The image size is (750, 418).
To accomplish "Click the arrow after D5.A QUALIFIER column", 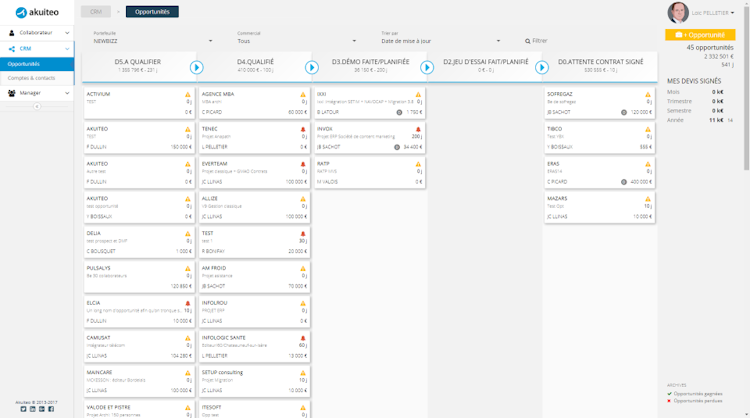I will click(196, 67).
